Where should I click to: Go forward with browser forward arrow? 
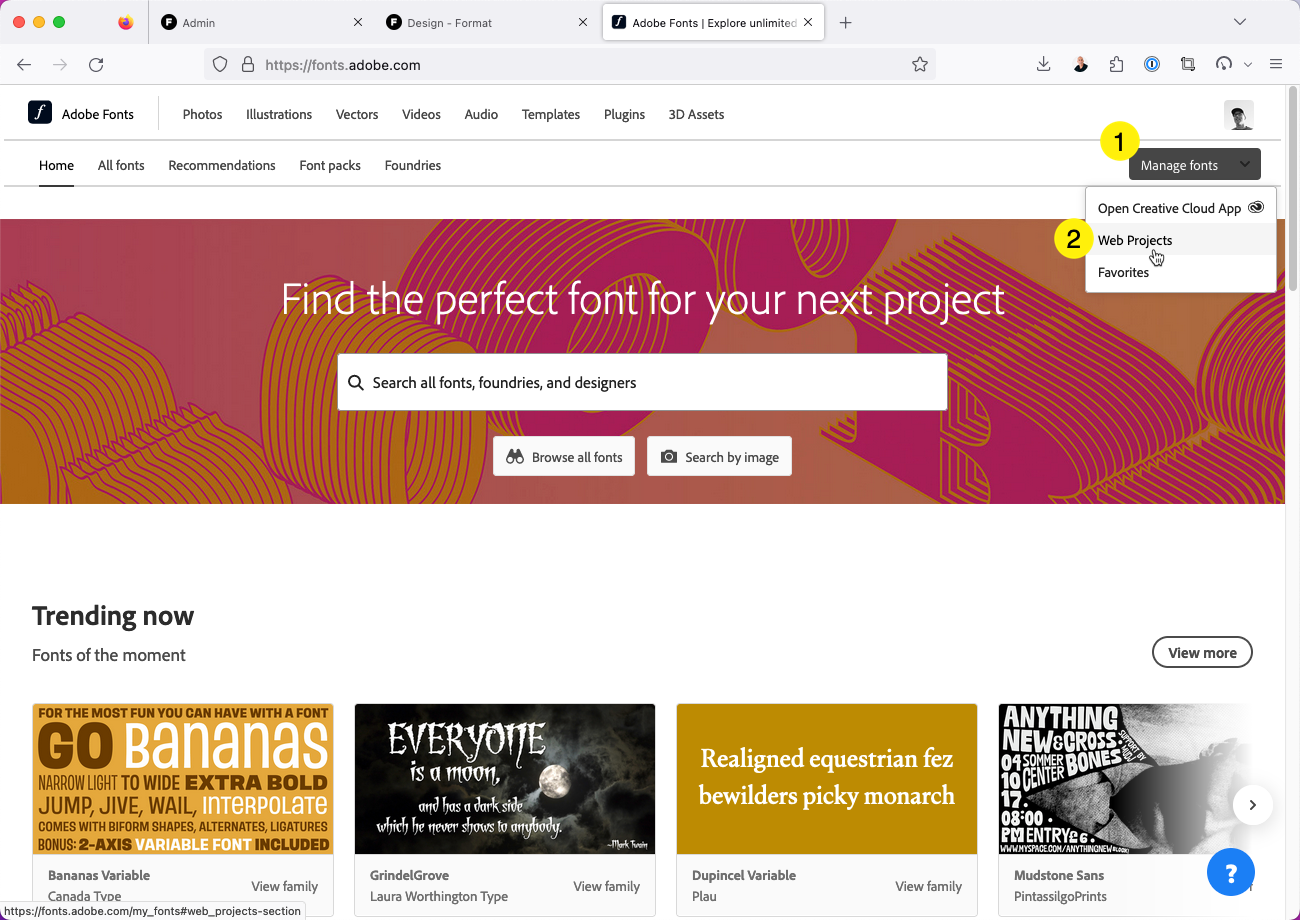coord(60,64)
